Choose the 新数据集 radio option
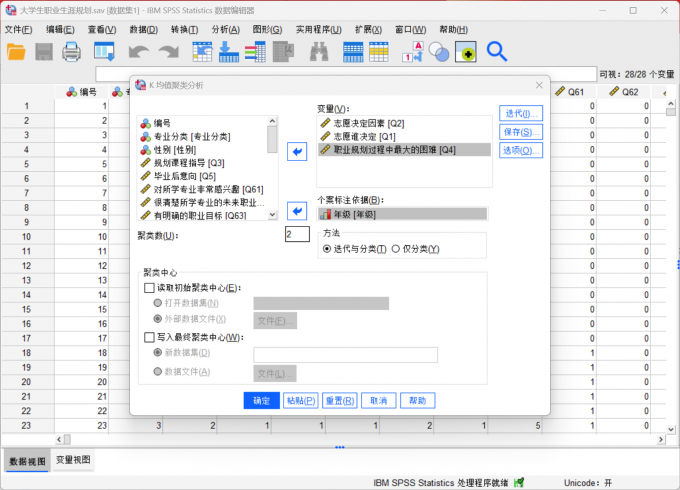Viewport: 680px width, 490px height. pos(158,353)
